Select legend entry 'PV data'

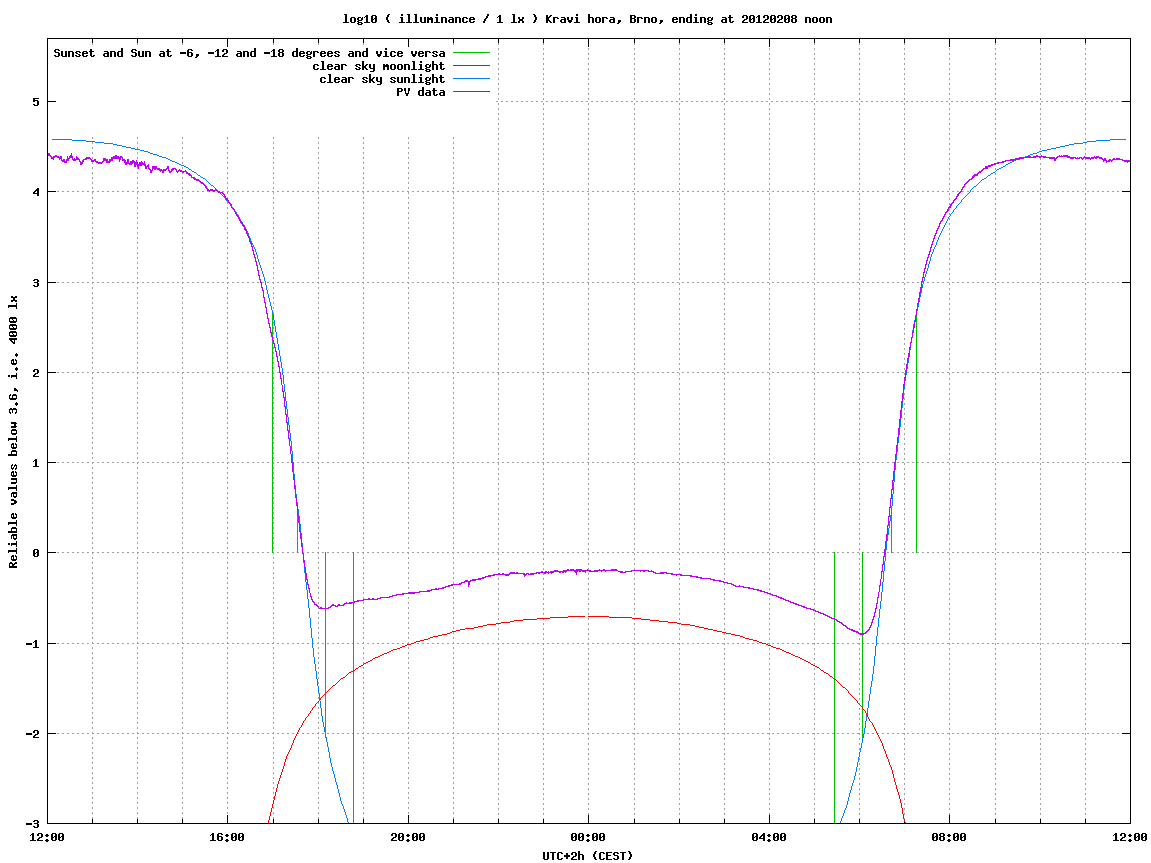[421, 92]
